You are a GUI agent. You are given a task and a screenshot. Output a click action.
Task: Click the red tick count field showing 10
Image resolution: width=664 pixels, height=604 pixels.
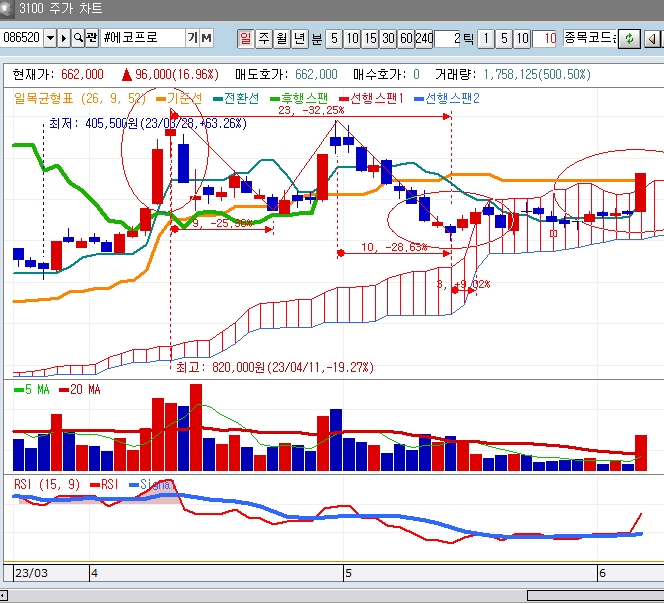pos(546,38)
